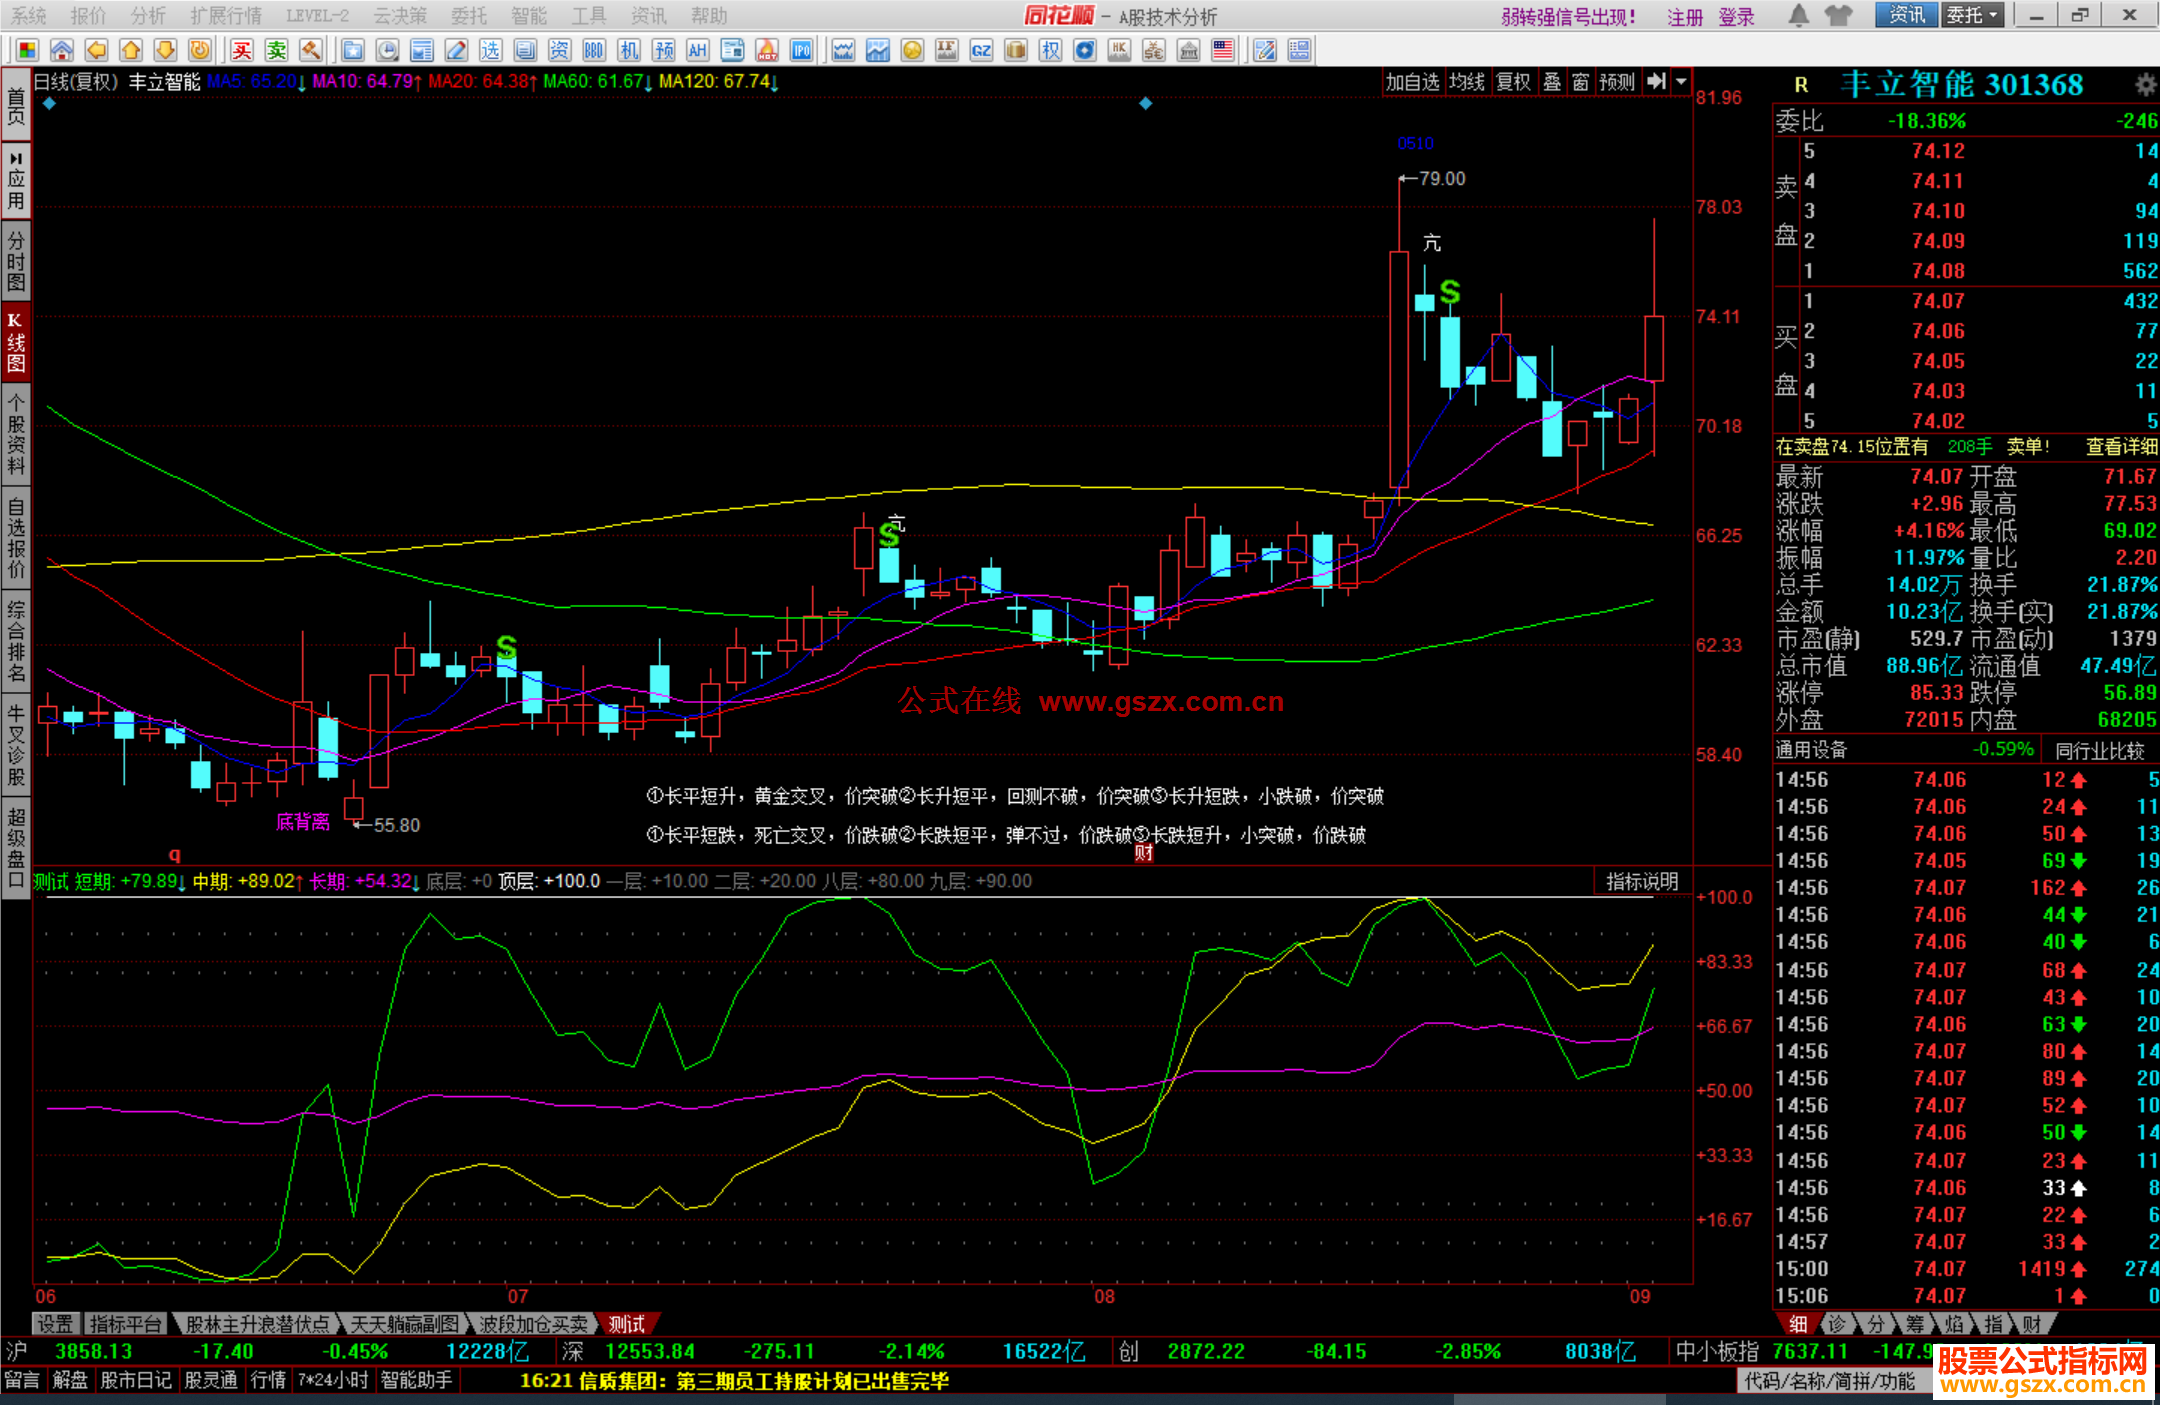Click the 查看详细 link

tap(2120, 447)
